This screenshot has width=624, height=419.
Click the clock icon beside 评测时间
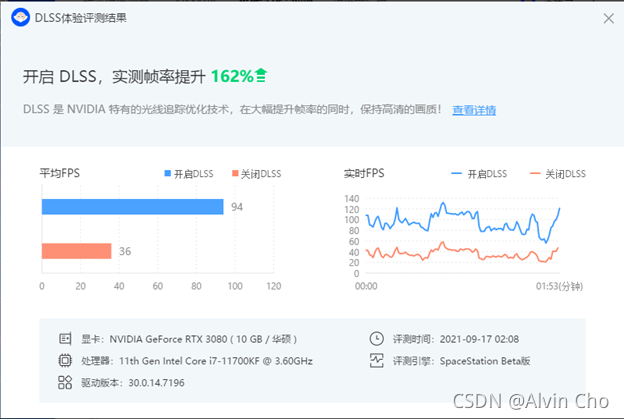coord(376,339)
